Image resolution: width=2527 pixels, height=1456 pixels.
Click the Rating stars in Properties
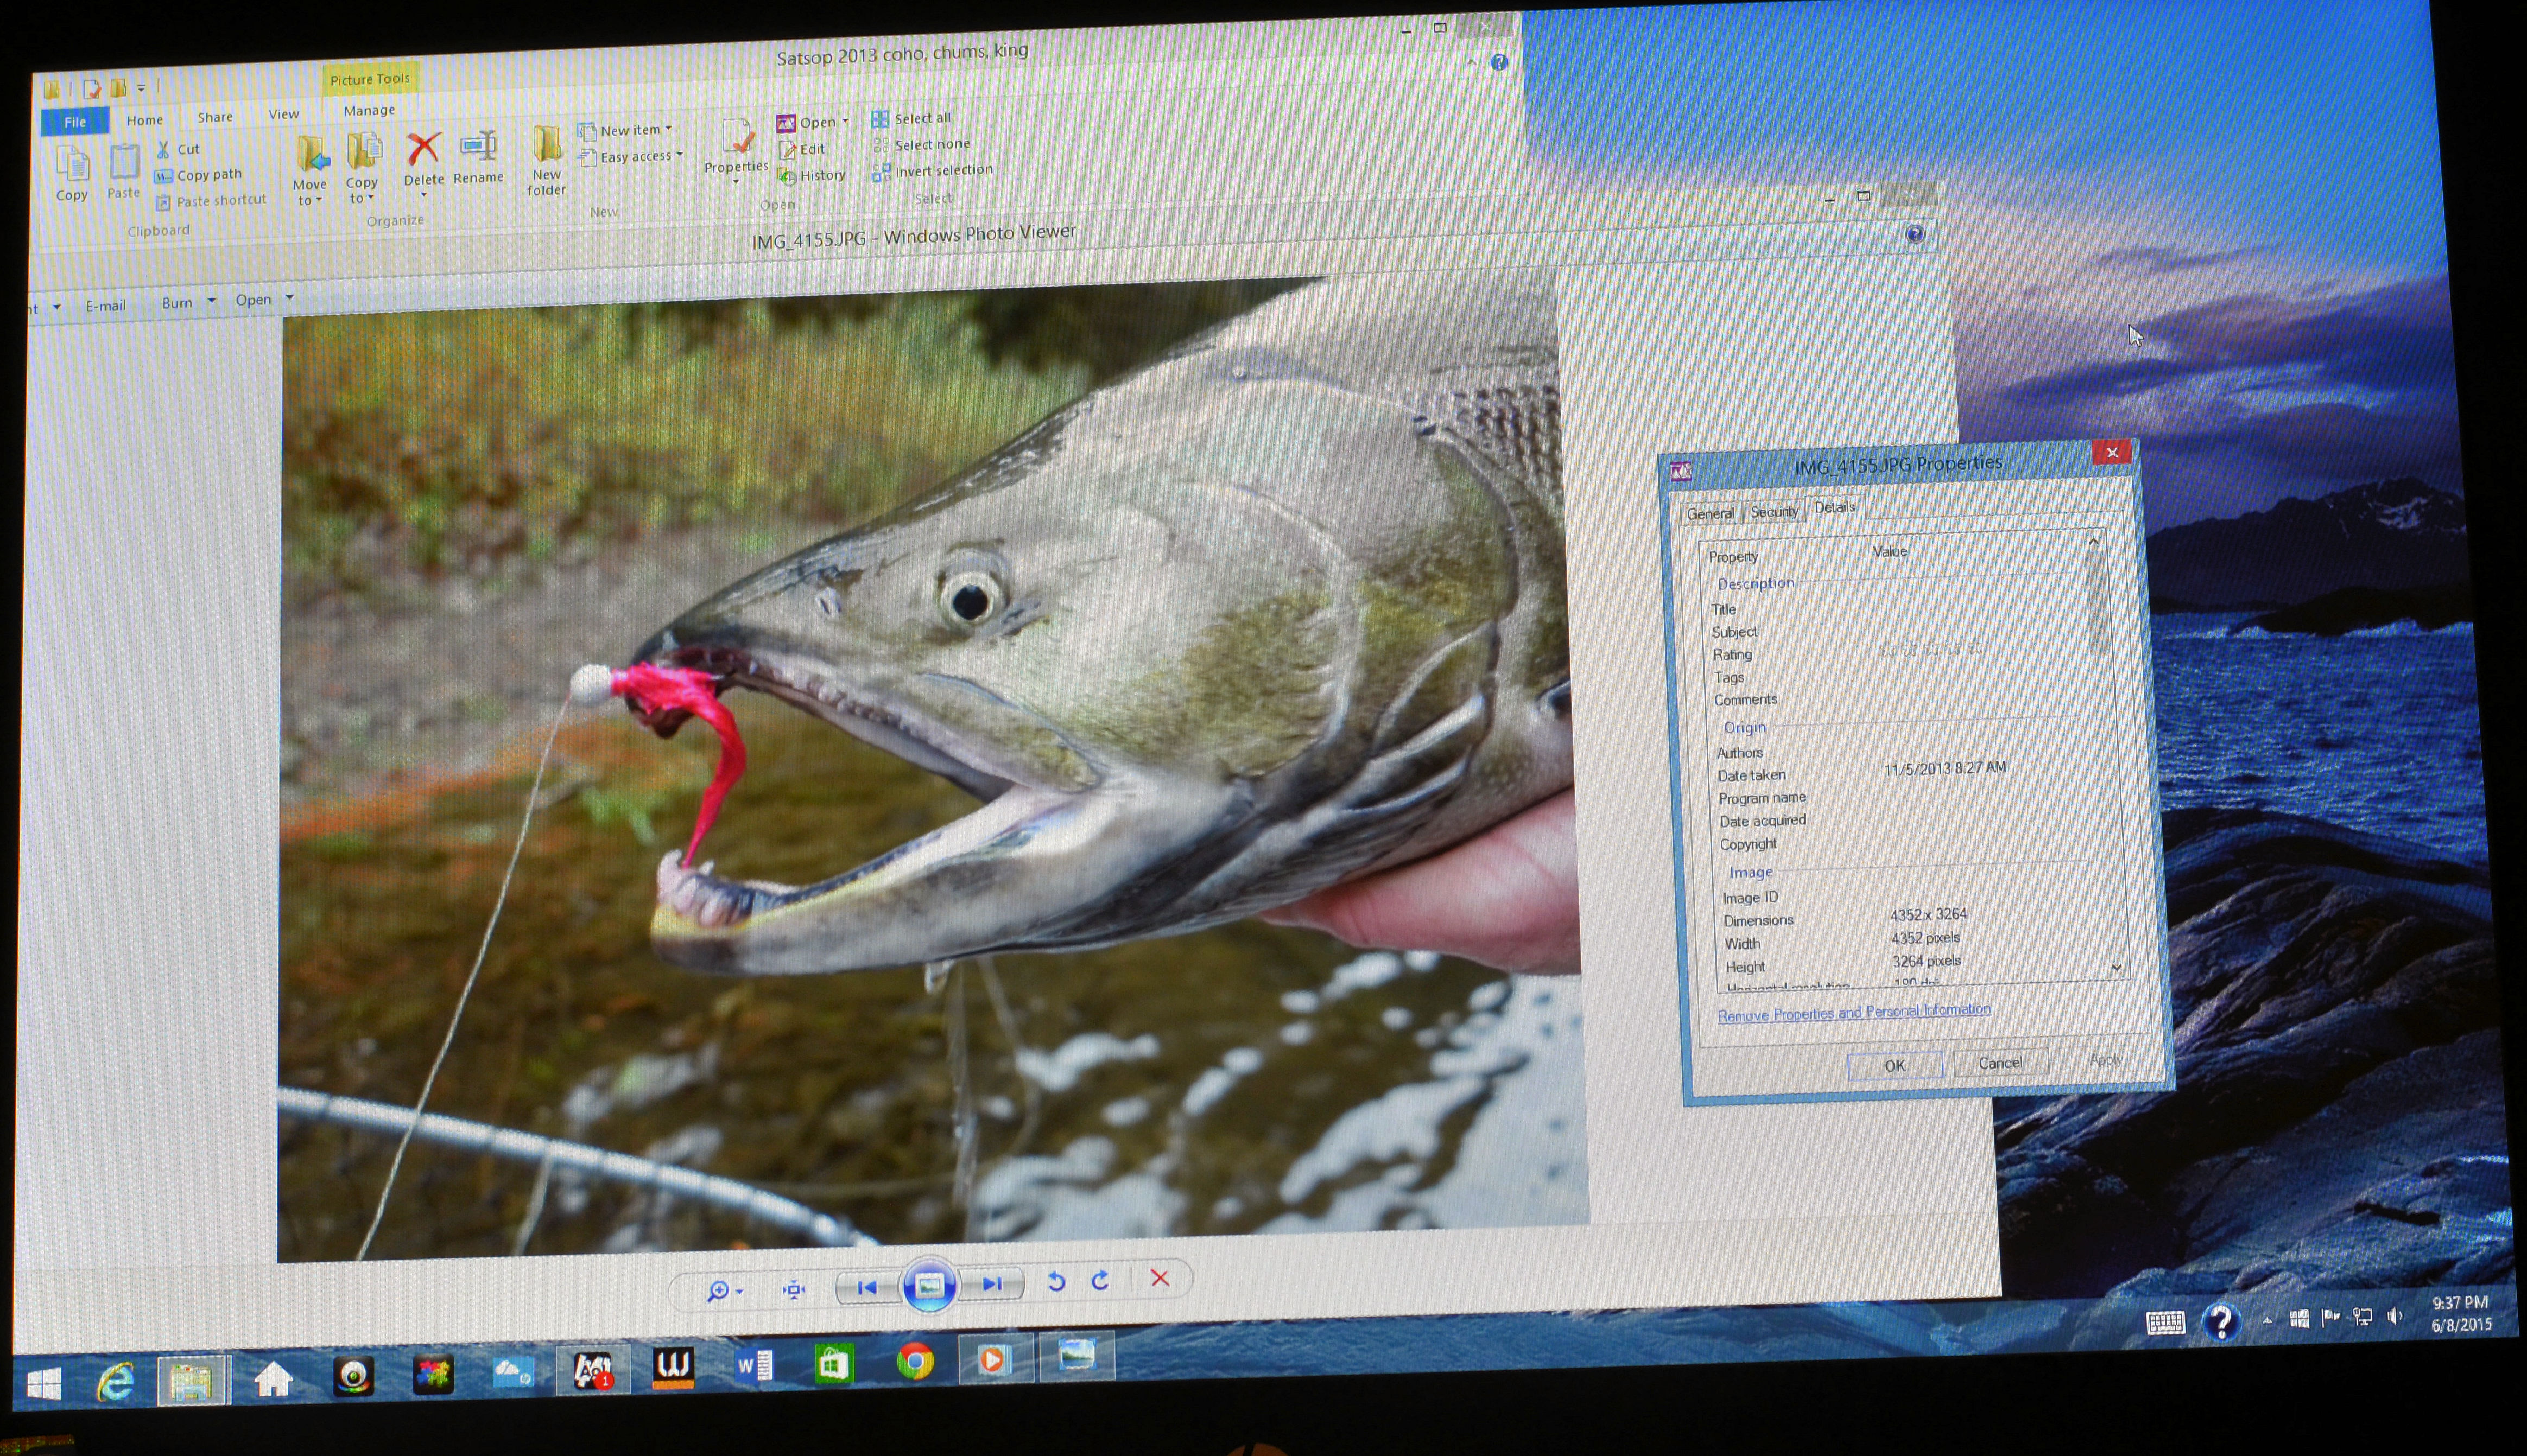(x=1931, y=648)
